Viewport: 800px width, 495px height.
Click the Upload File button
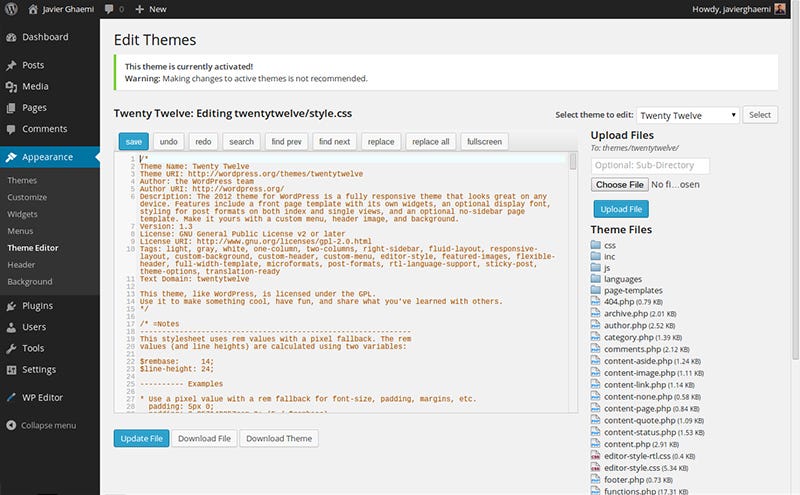621,209
